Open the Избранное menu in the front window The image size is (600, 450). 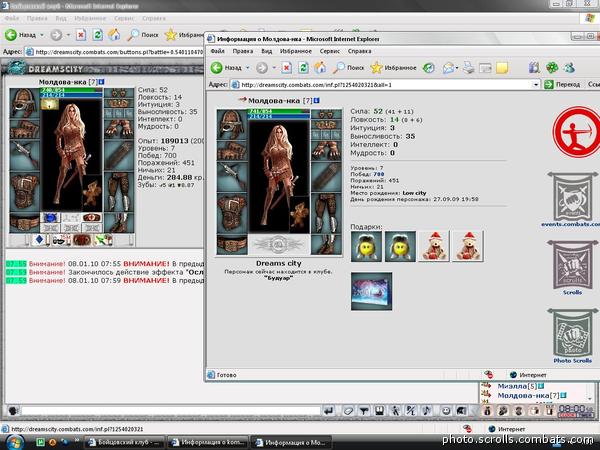pos(296,51)
